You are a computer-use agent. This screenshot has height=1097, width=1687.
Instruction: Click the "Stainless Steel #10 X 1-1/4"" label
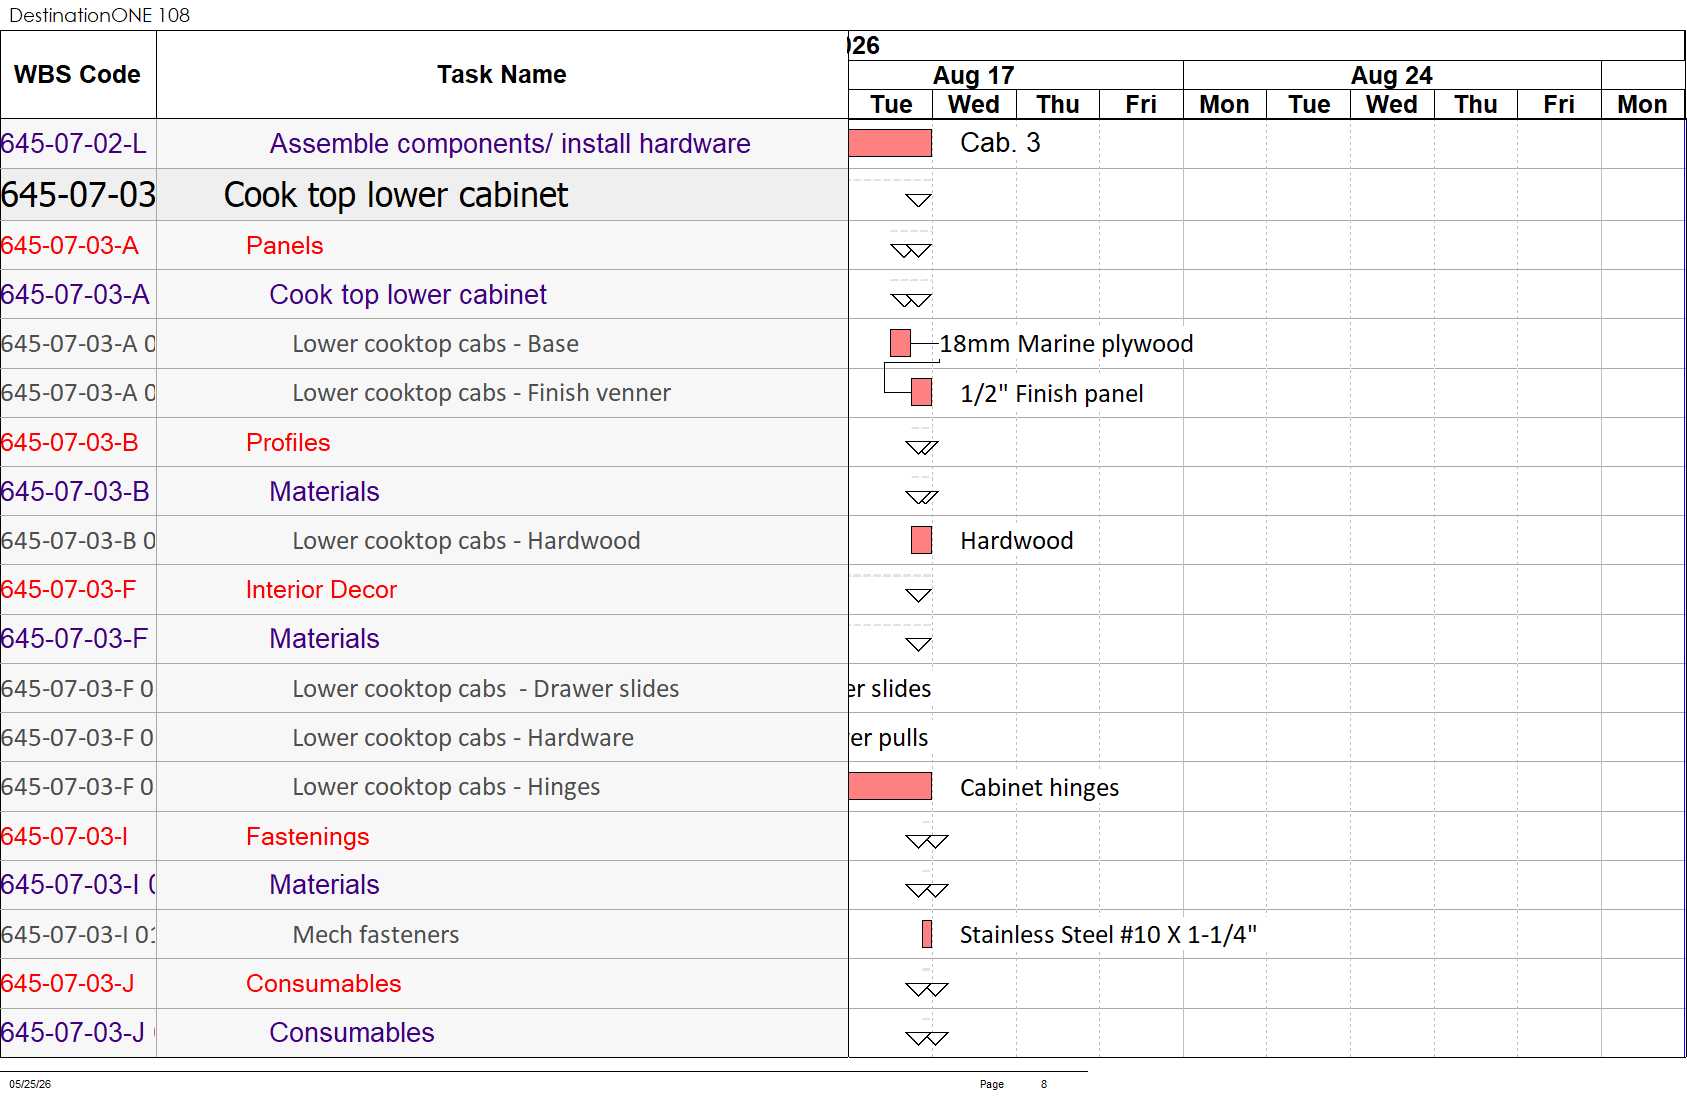1108,935
